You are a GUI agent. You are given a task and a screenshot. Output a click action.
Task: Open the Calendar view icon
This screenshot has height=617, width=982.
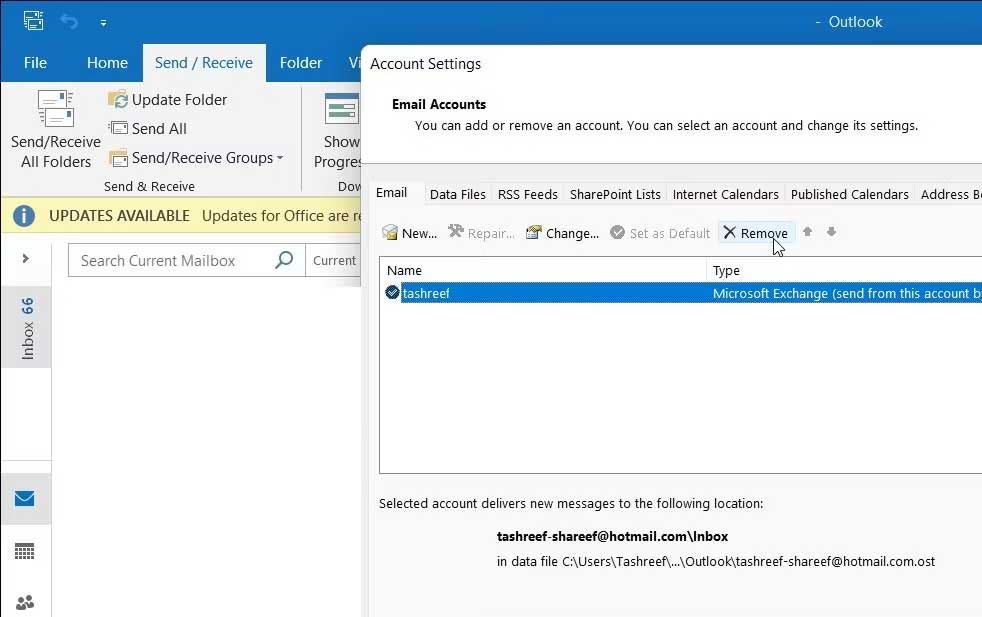(25, 551)
